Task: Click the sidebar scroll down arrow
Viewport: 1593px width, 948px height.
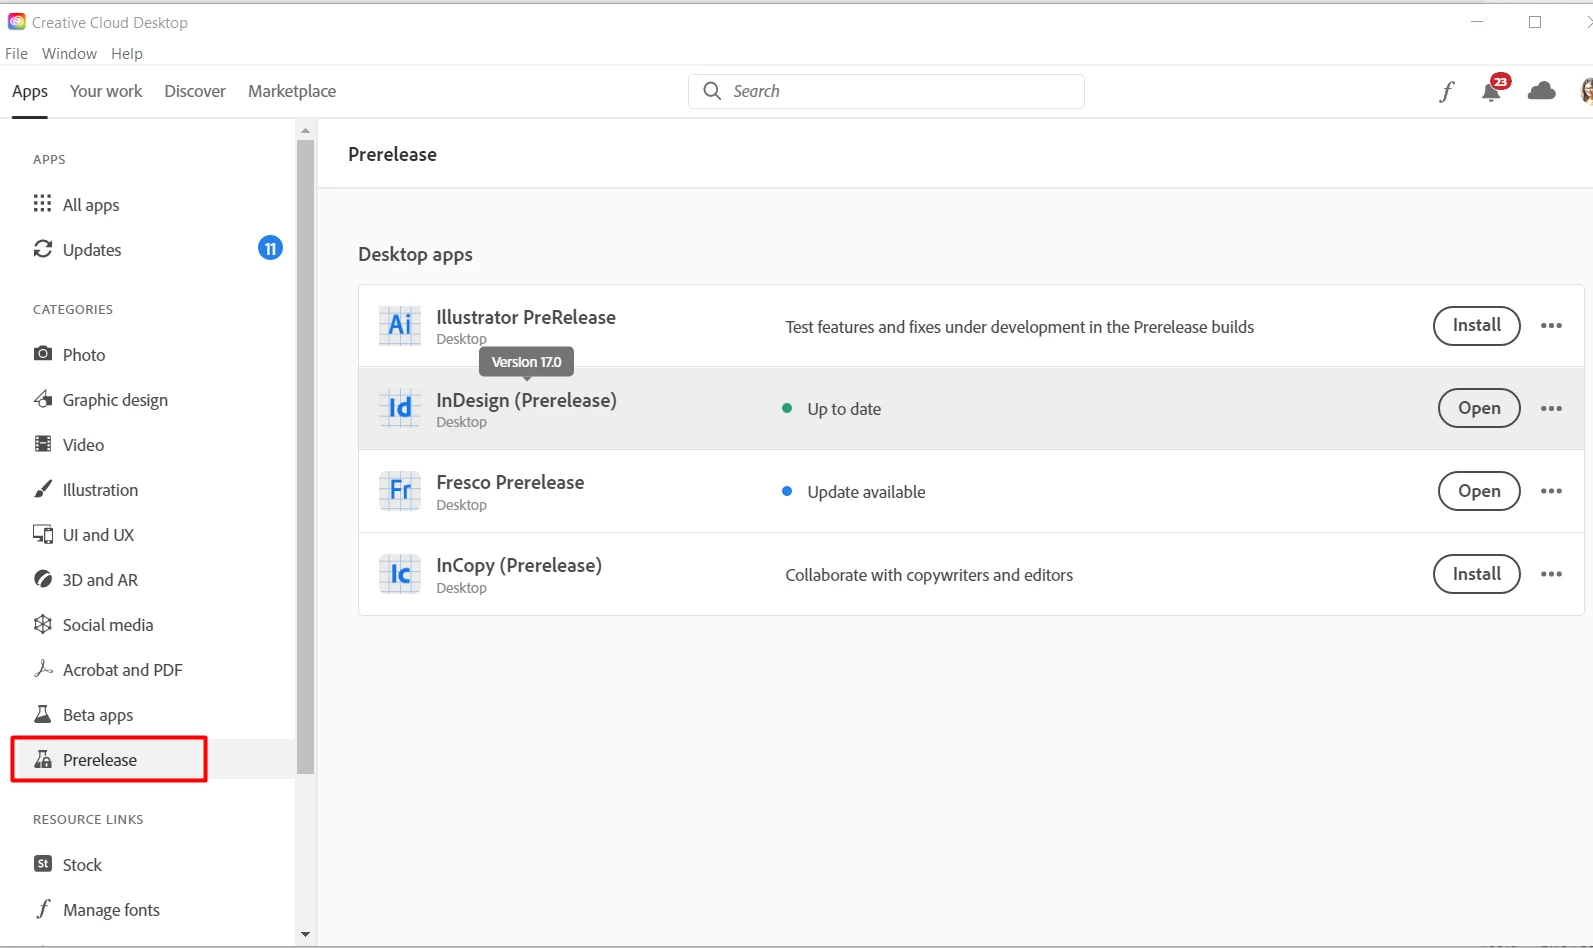Action: coord(305,935)
